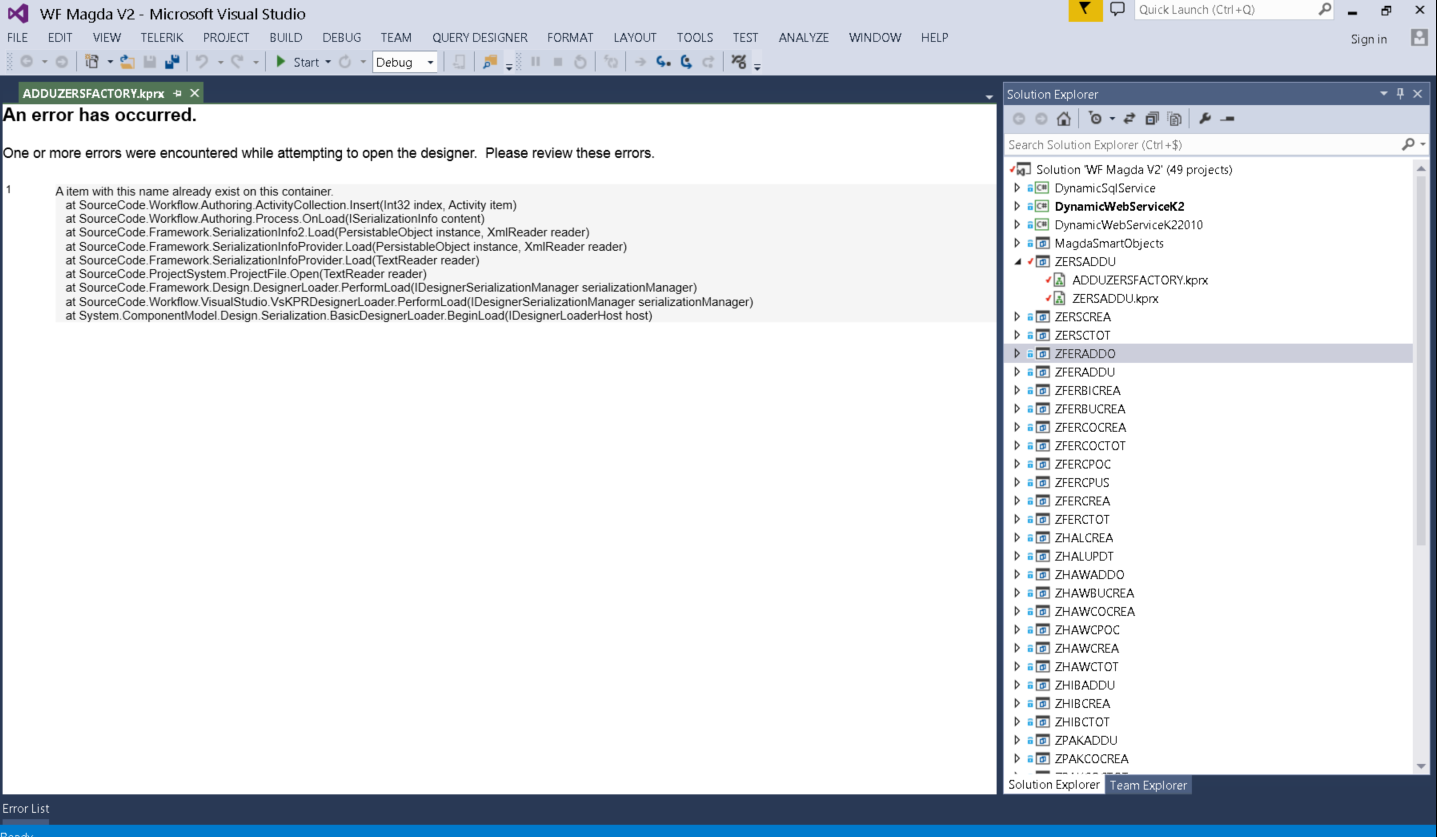Open the TOOLS menu

[x=695, y=37]
